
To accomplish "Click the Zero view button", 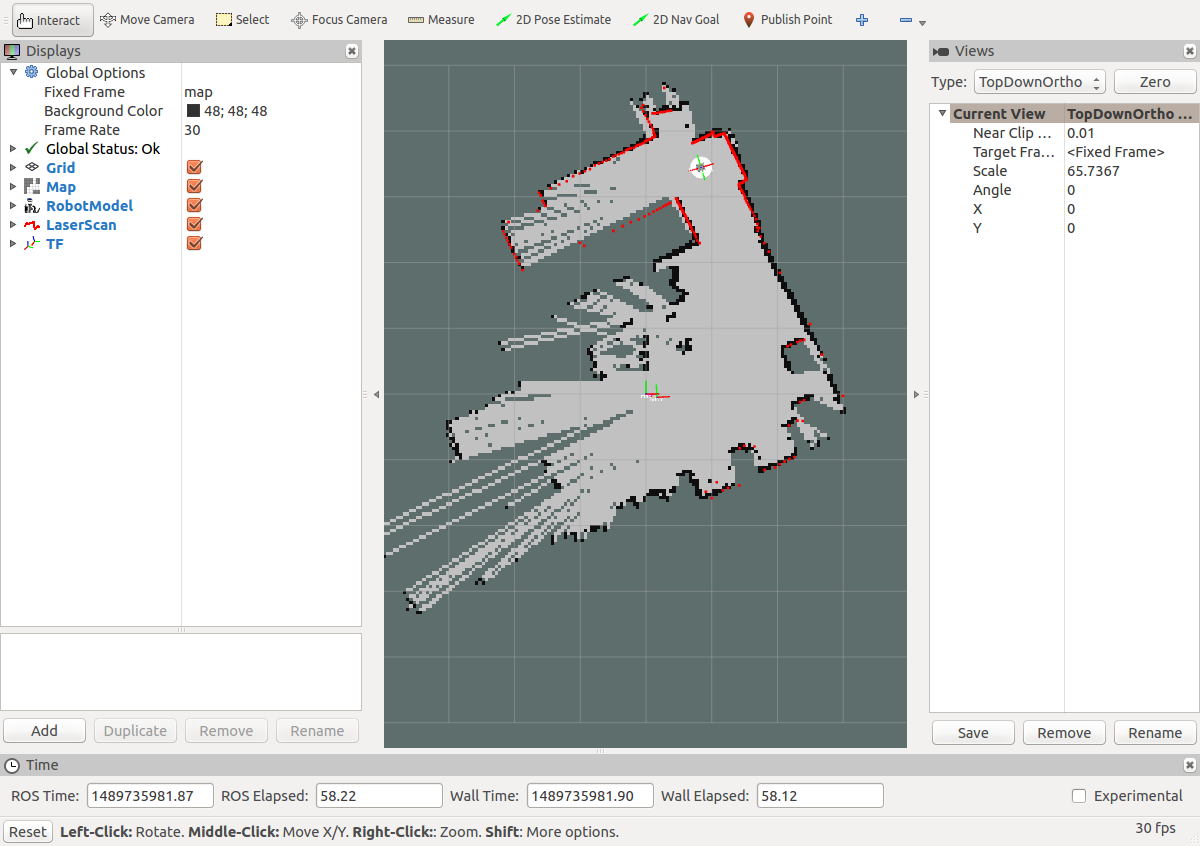I will point(1155,82).
